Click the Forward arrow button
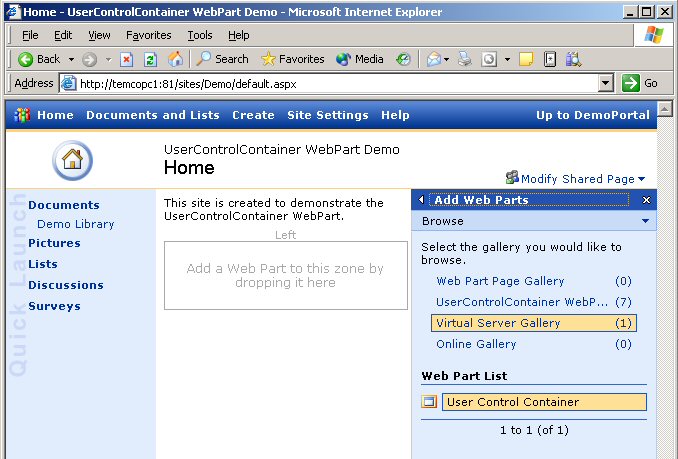 tap(90, 59)
